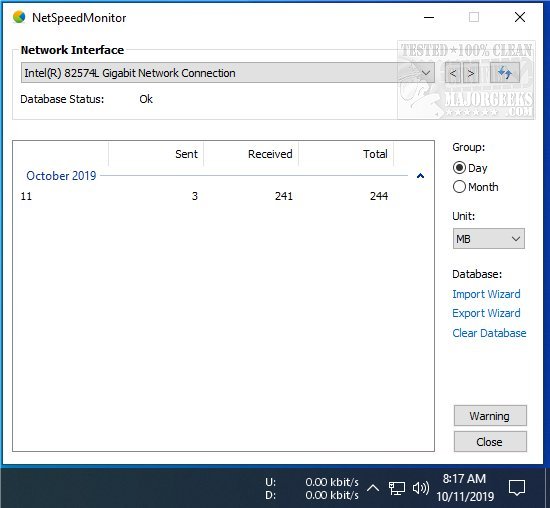Collapse the October 2019 group chevron

tap(420, 175)
